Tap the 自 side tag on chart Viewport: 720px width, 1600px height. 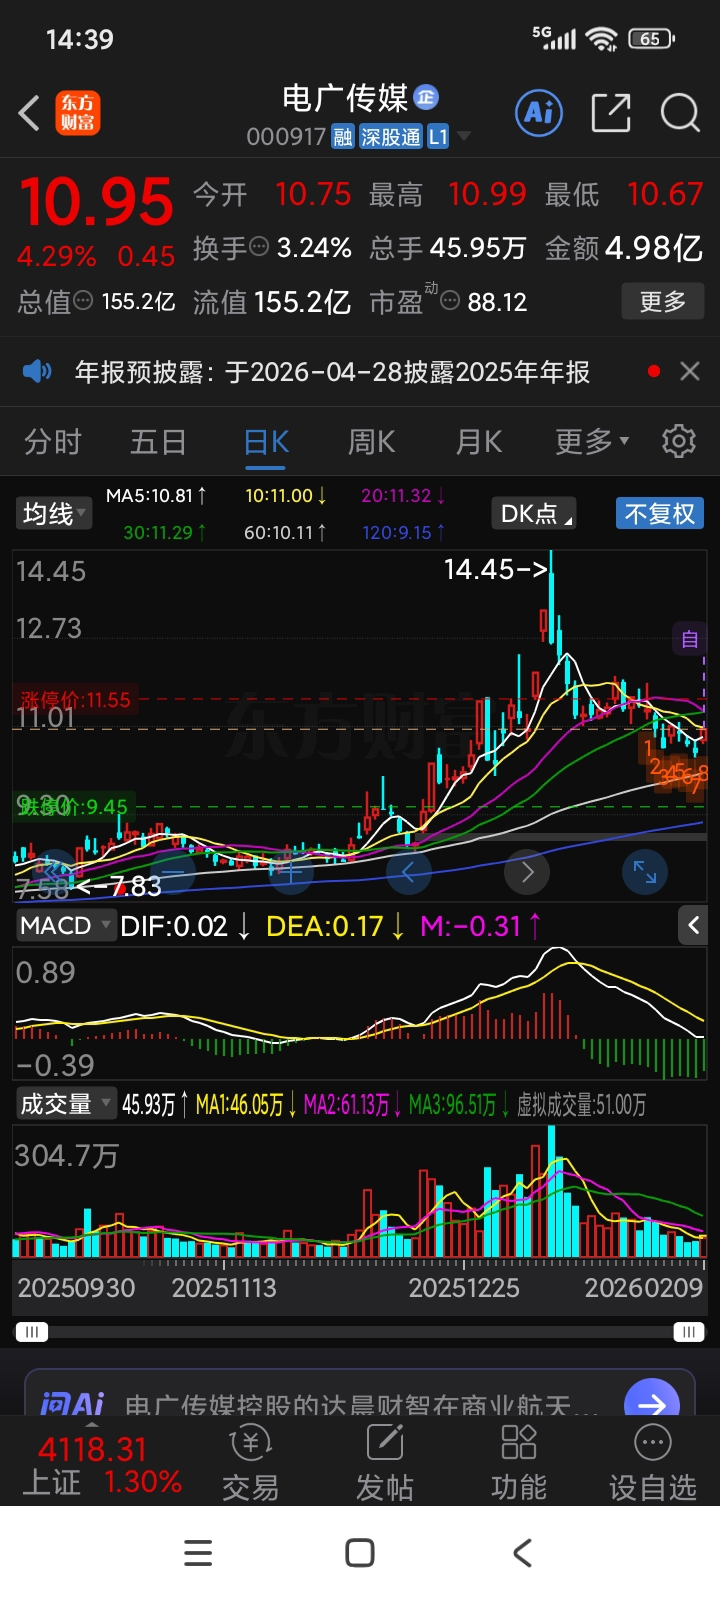(x=690, y=639)
